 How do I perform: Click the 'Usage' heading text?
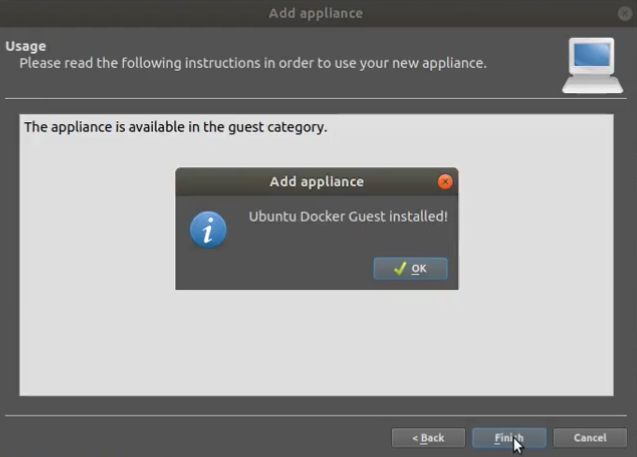point(26,46)
